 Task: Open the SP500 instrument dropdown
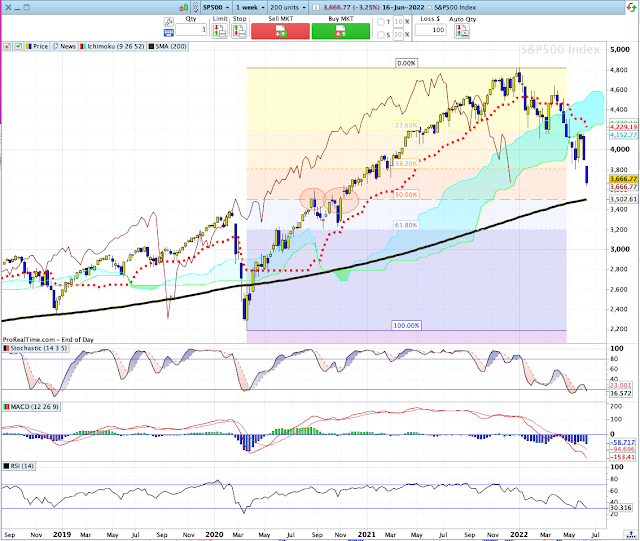(x=216, y=7)
